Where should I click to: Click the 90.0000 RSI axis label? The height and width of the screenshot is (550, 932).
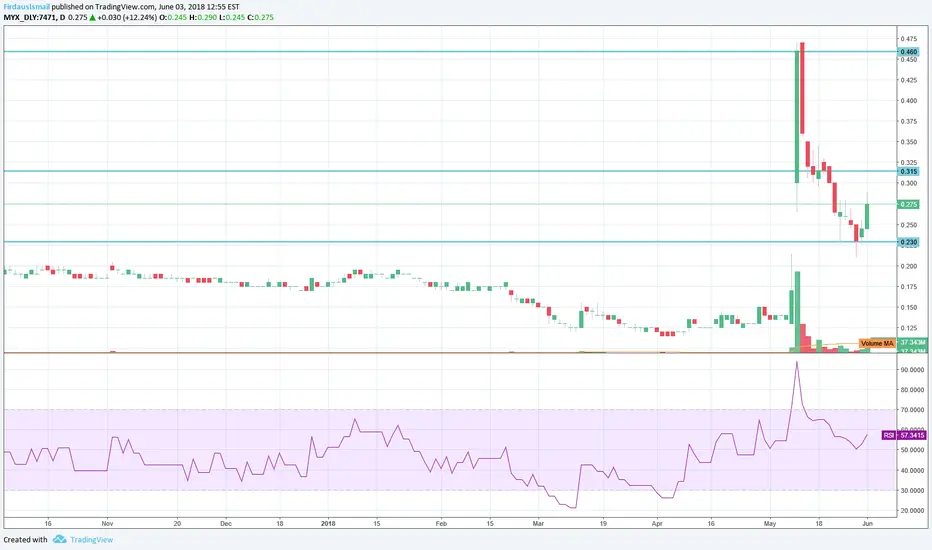tap(912, 369)
